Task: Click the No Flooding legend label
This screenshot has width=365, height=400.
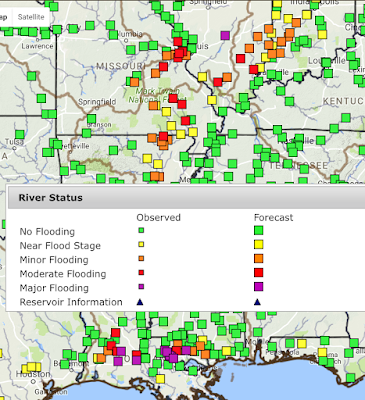Action: 47,232
